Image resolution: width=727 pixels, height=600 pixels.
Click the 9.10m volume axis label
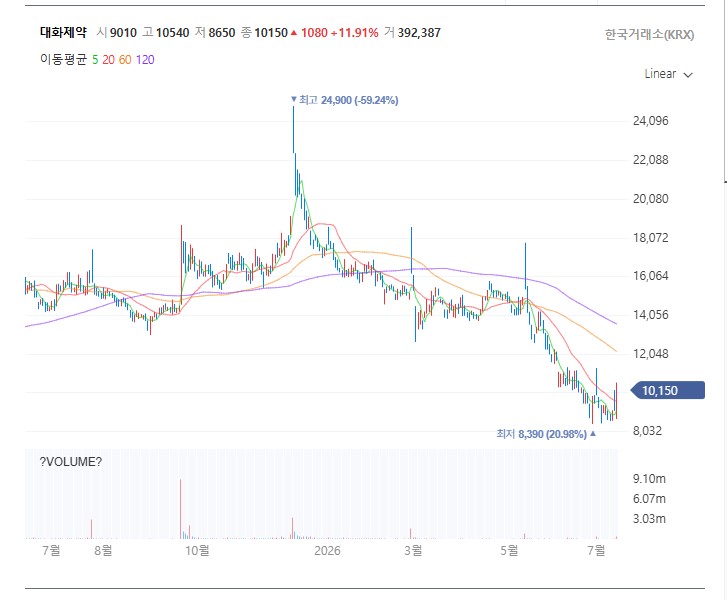(649, 479)
